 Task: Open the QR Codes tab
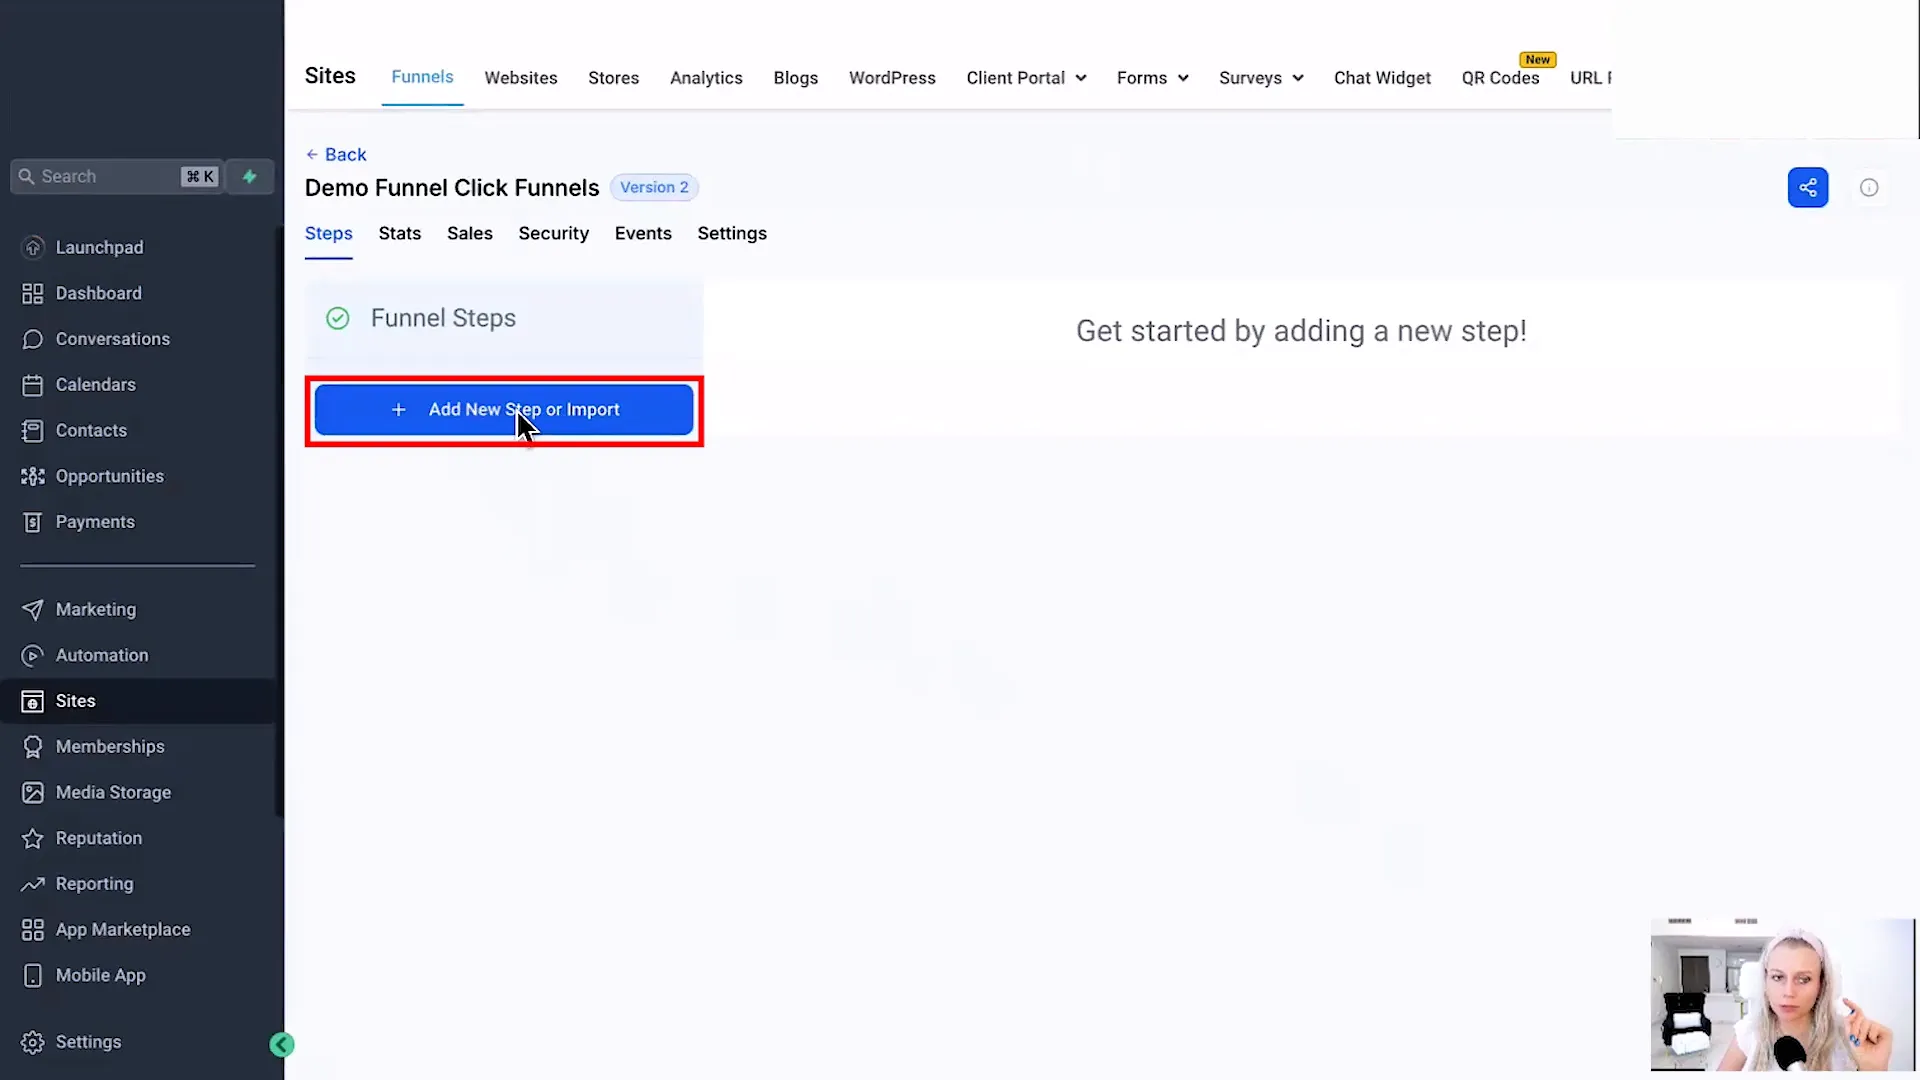(1500, 78)
